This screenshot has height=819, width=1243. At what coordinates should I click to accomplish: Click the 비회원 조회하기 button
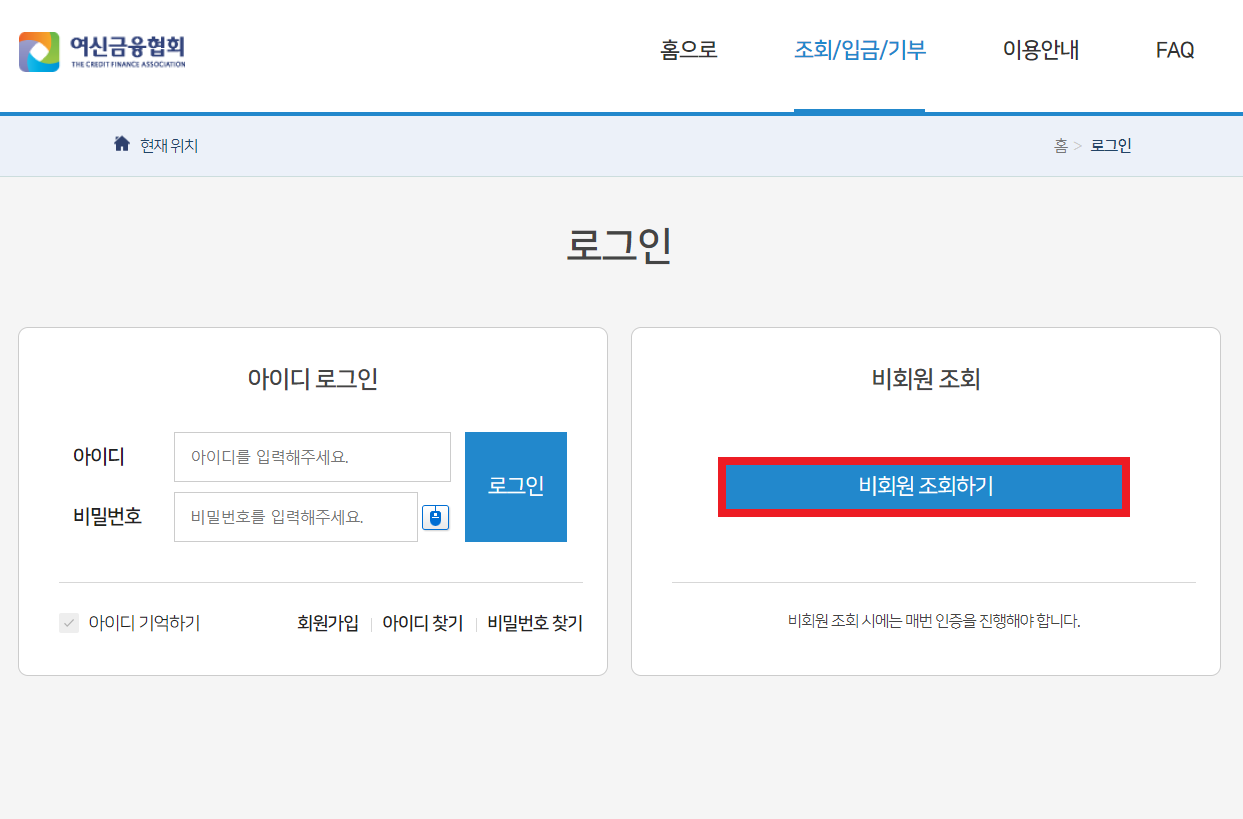pos(924,487)
